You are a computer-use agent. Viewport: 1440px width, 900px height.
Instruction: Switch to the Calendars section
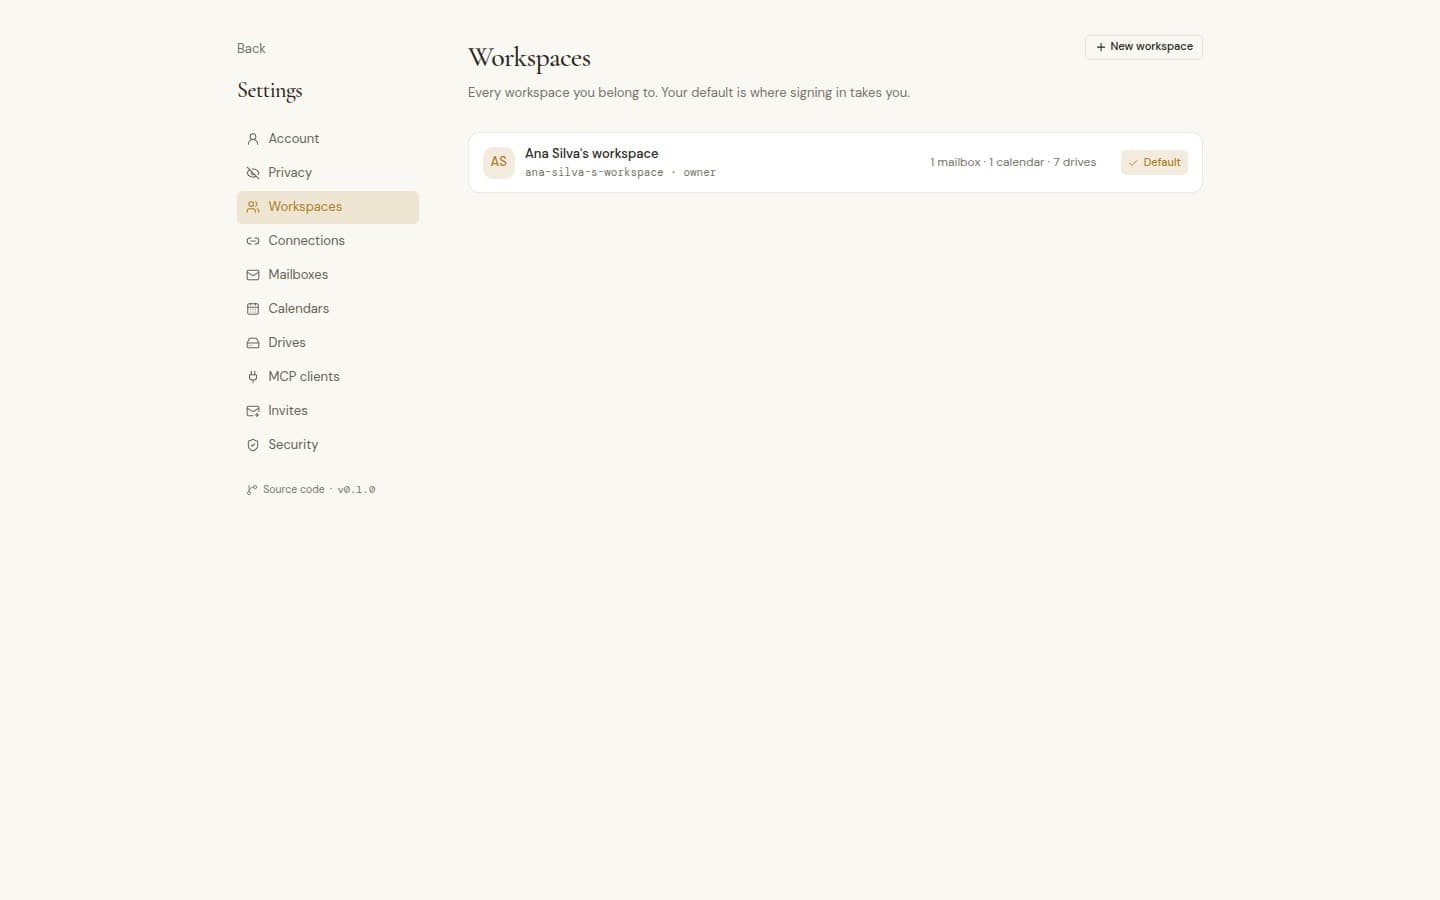[x=328, y=309]
